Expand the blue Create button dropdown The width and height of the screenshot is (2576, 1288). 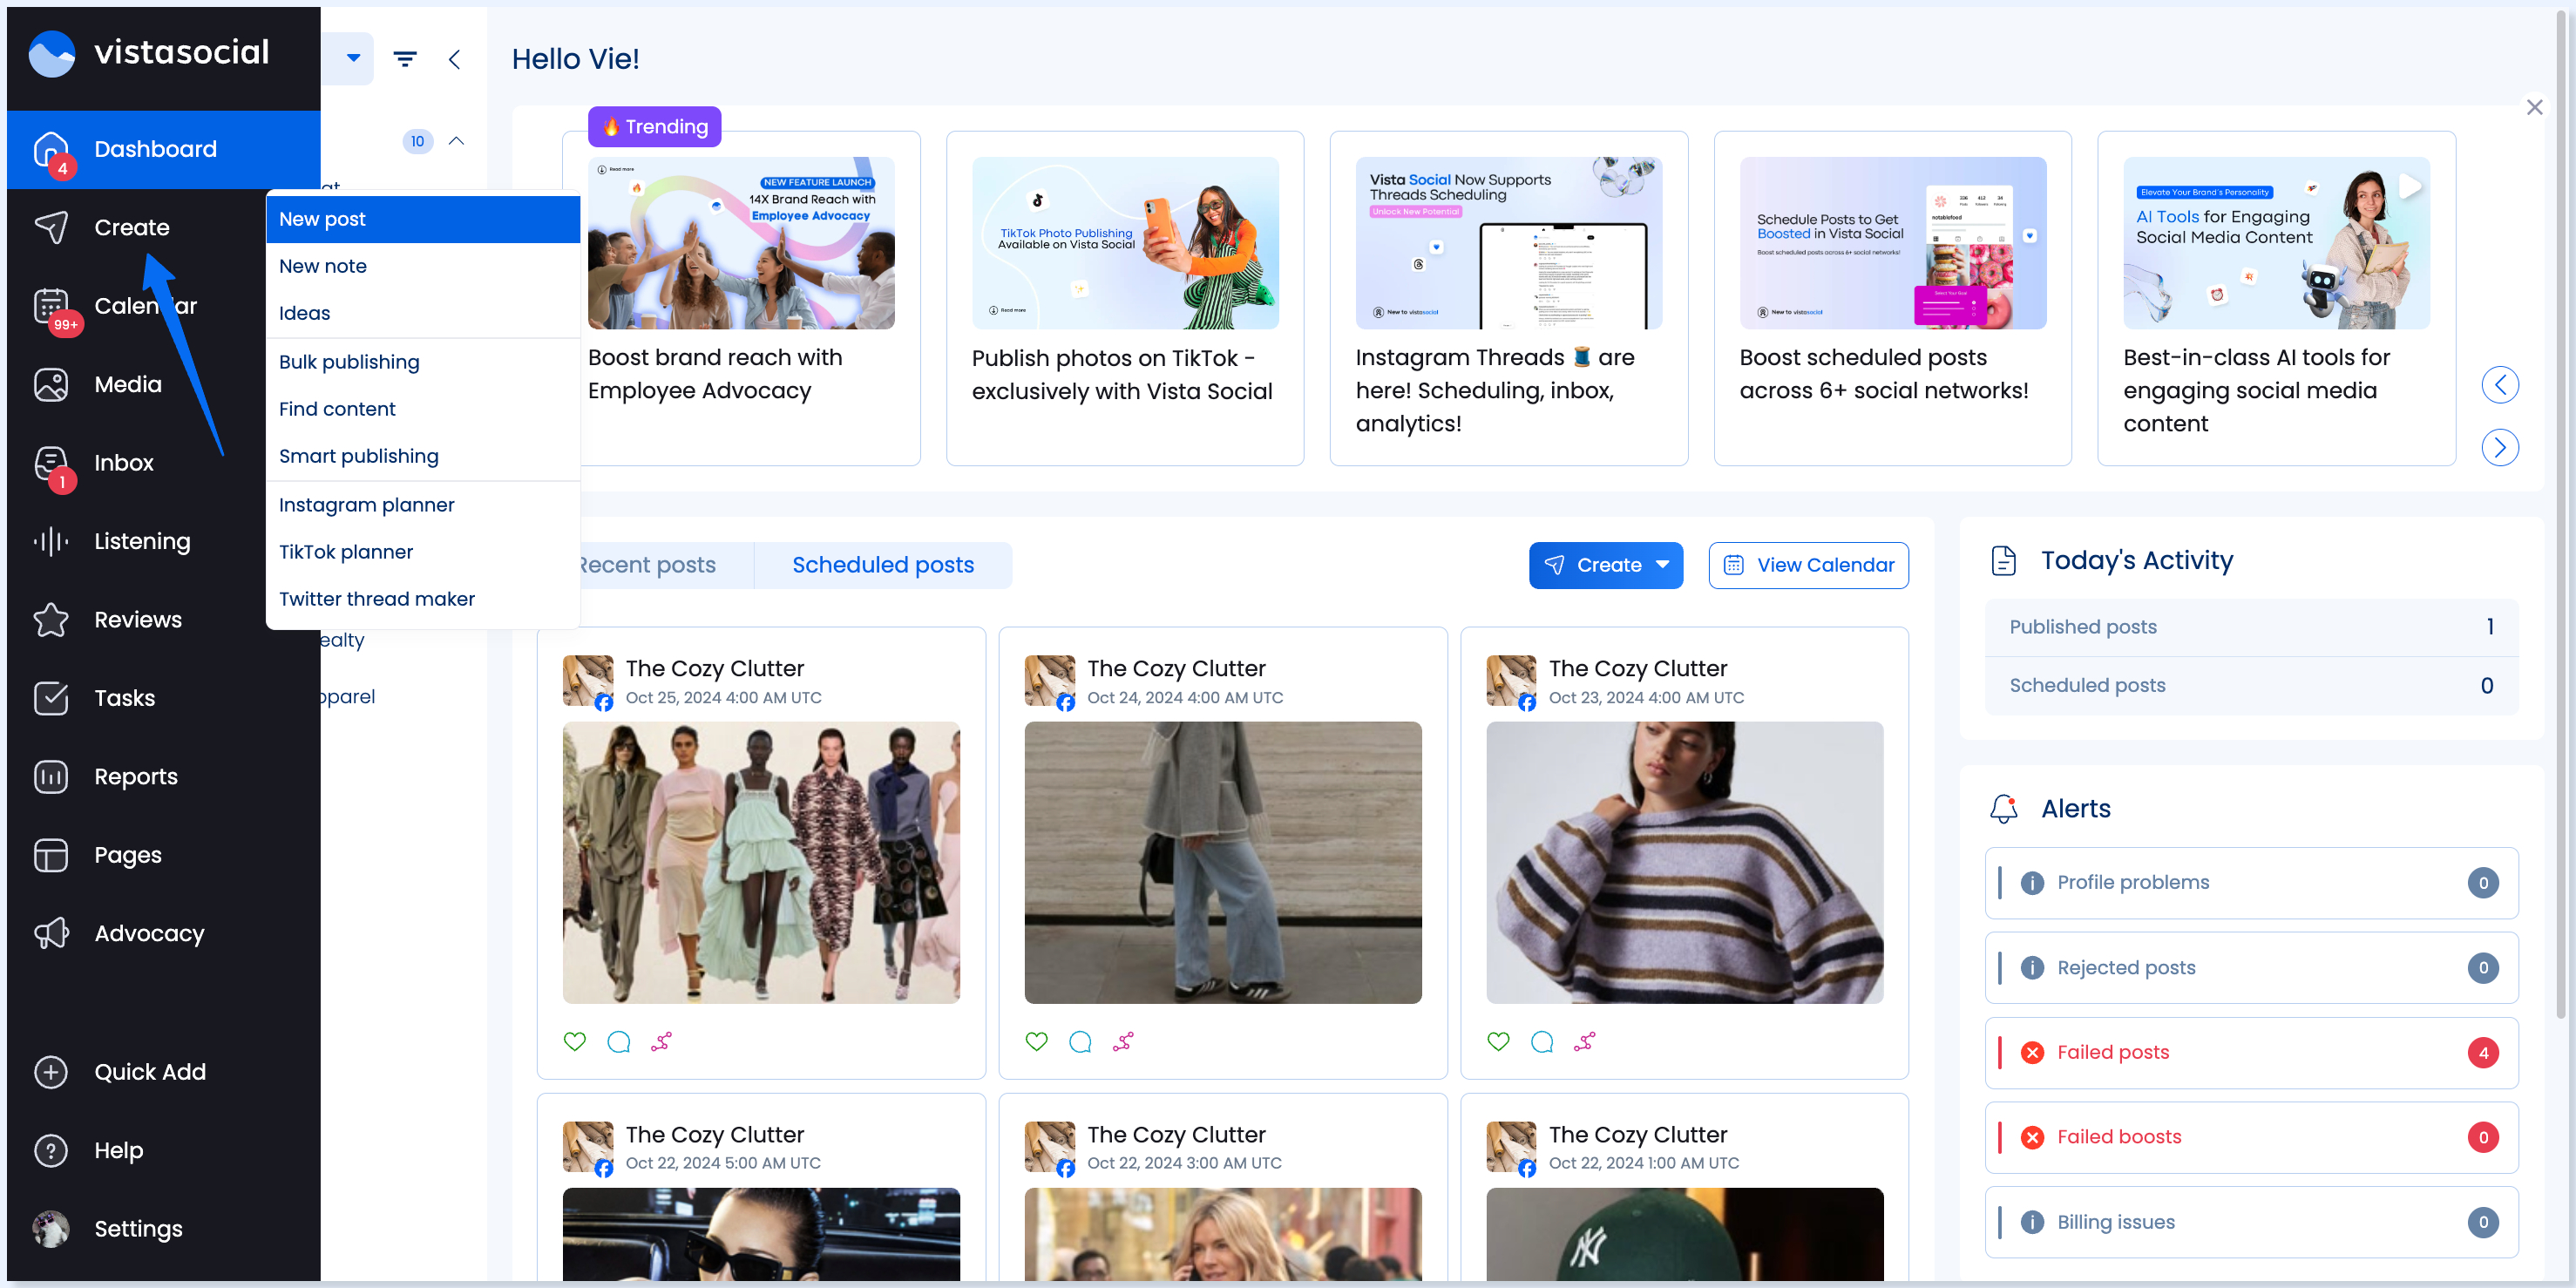[1663, 565]
